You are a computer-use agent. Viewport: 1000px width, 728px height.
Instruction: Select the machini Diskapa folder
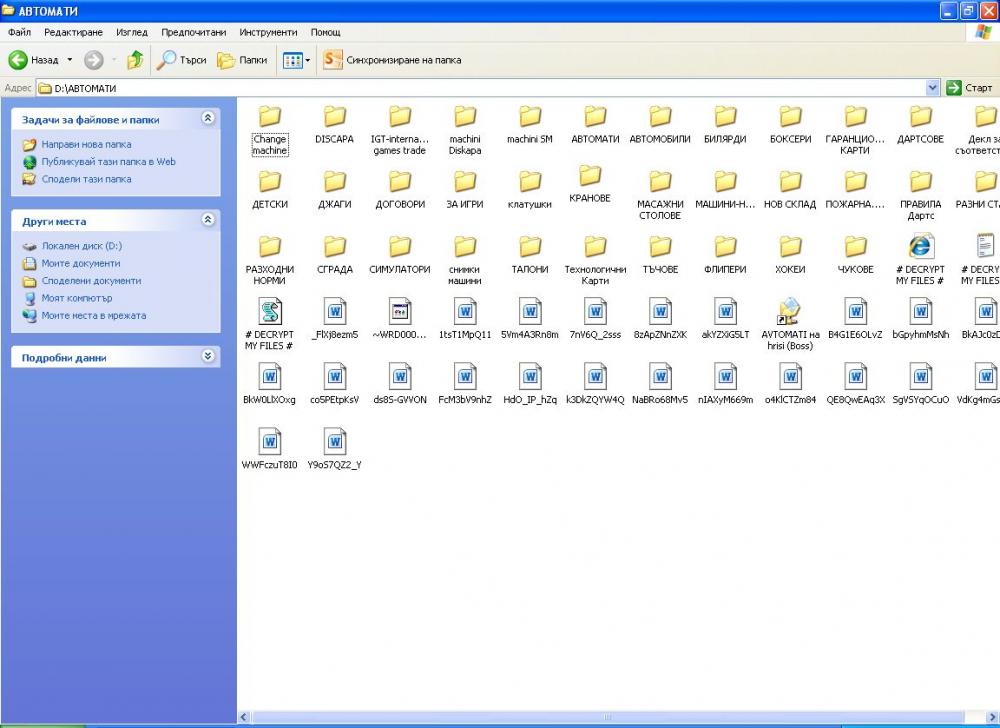[465, 131]
